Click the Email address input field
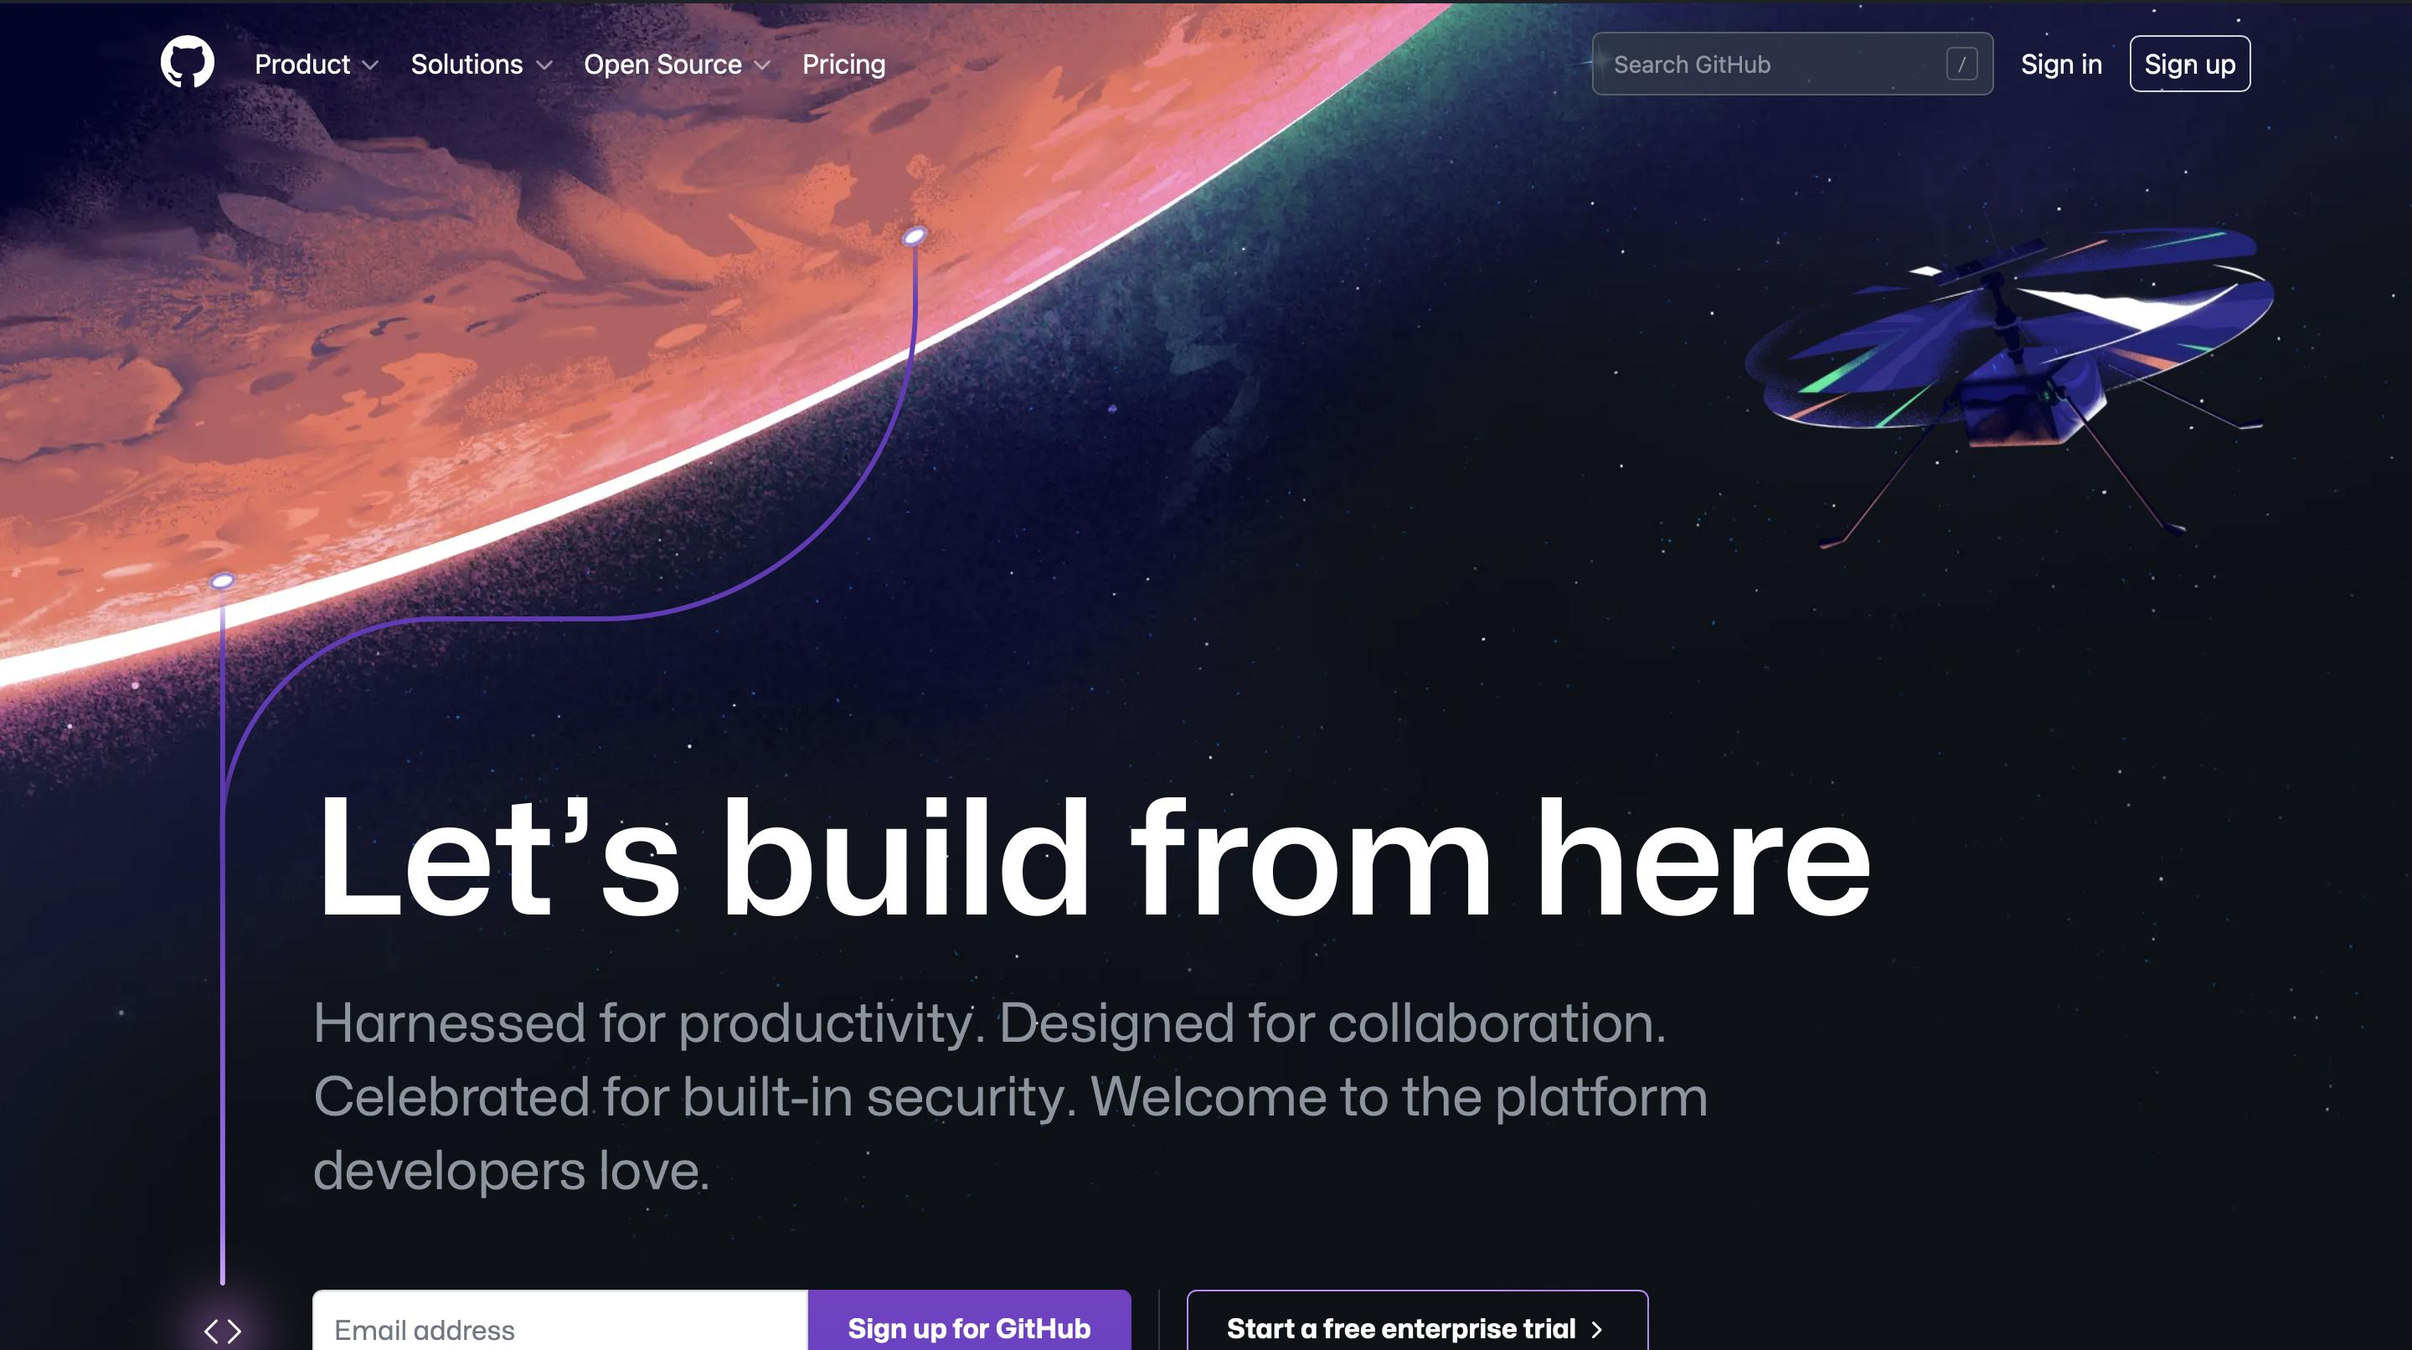Screen dimensions: 2412x1350 pyautogui.click(x=560, y=1324)
